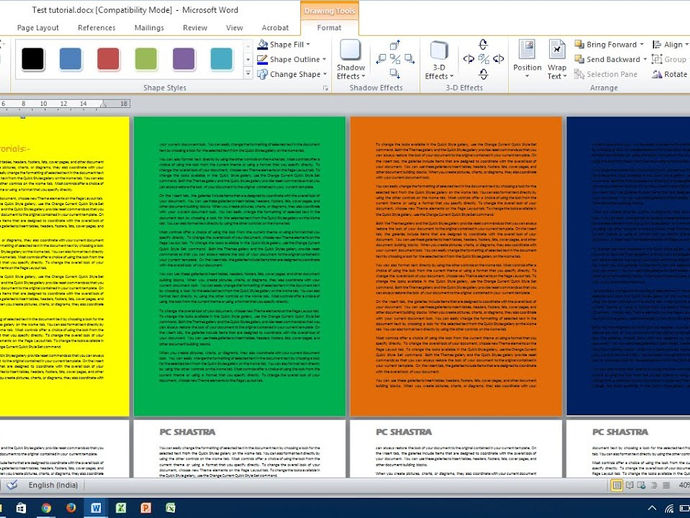Select the Drawing Tools Format tab

tap(329, 28)
